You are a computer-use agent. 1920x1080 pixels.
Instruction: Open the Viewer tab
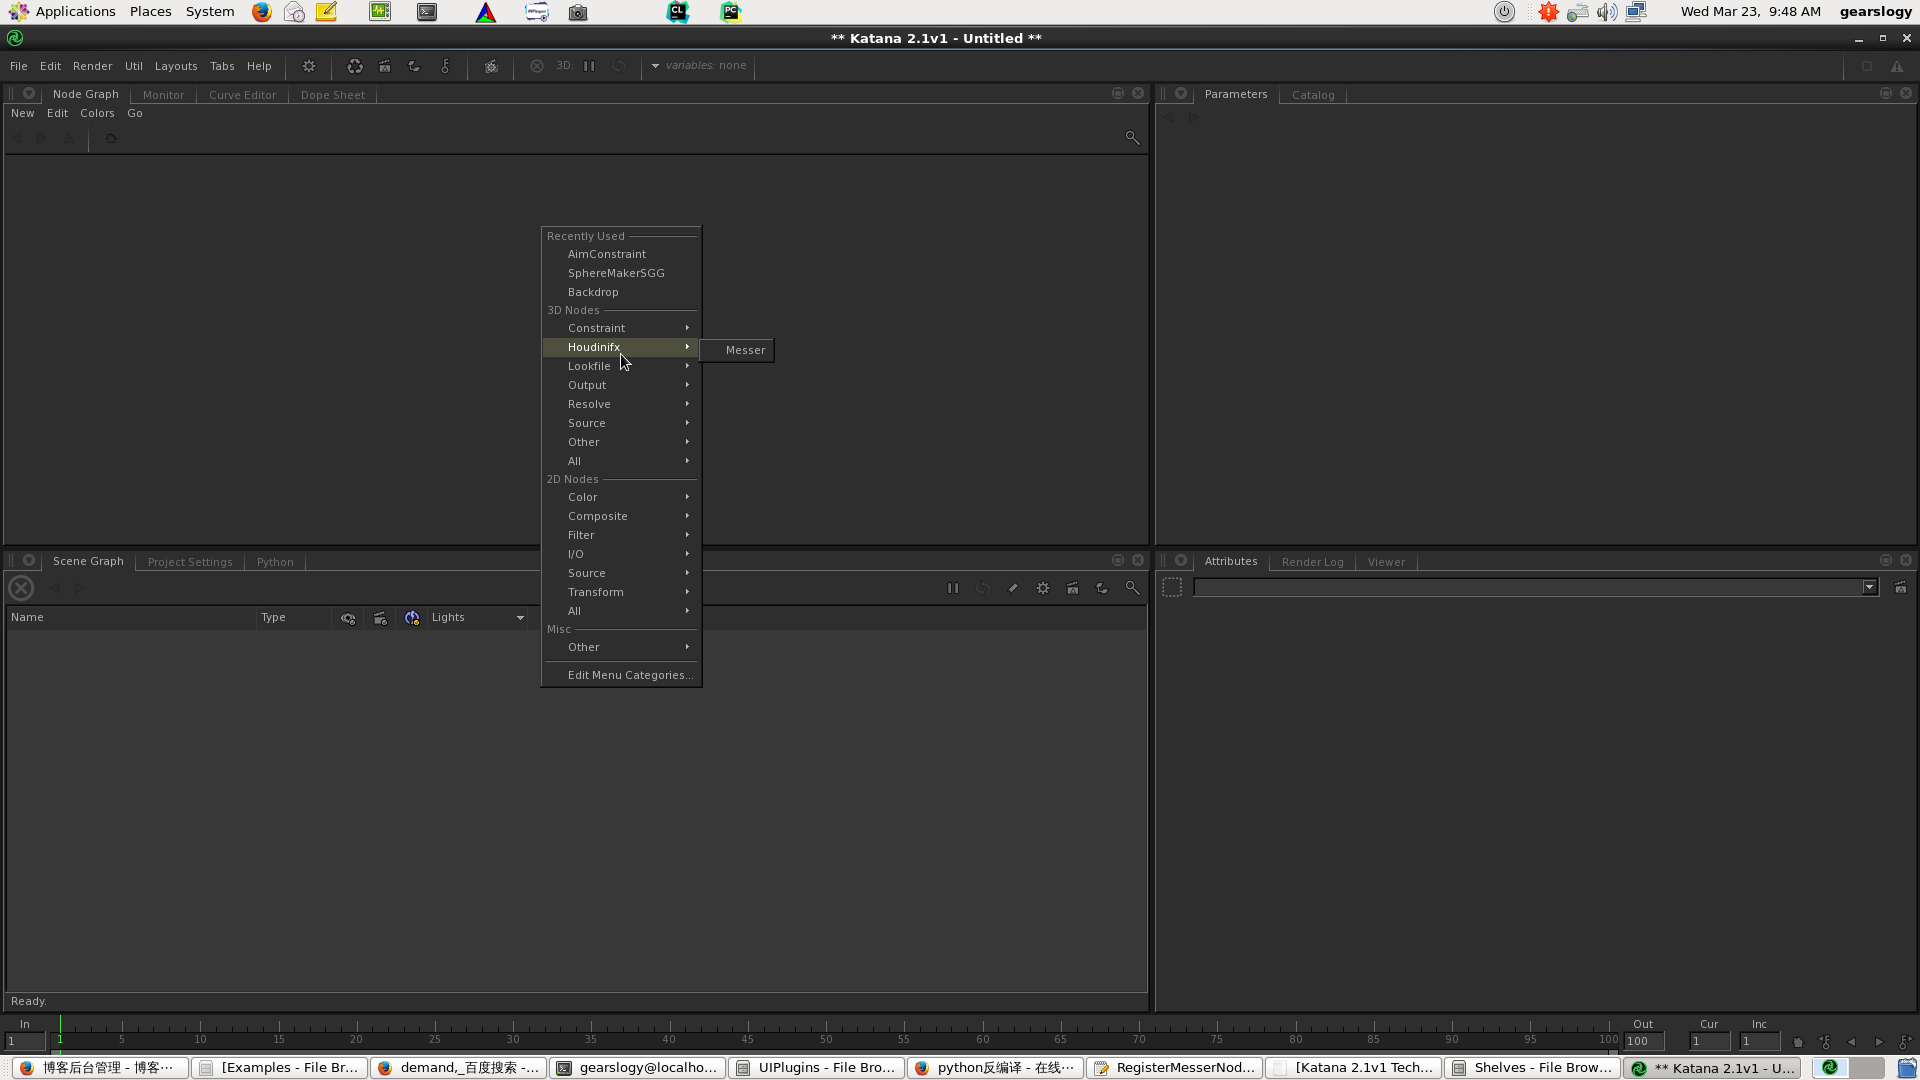(1386, 562)
